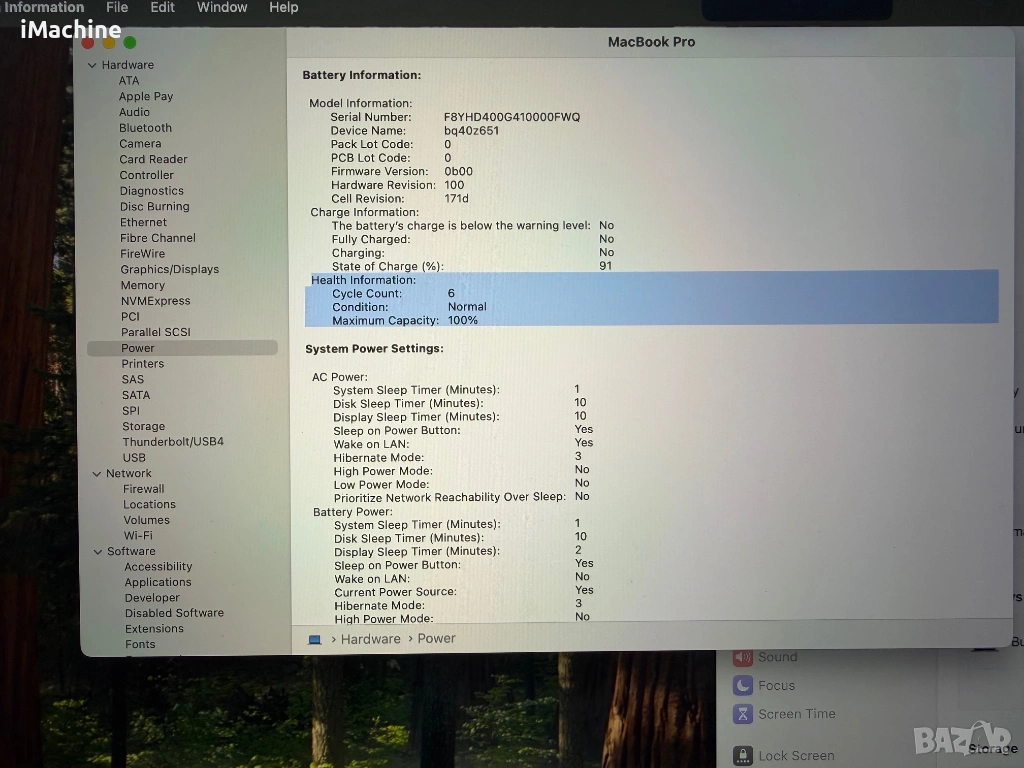Select Thunderbolt/USB4 in the sidebar
The height and width of the screenshot is (768, 1024).
173,442
